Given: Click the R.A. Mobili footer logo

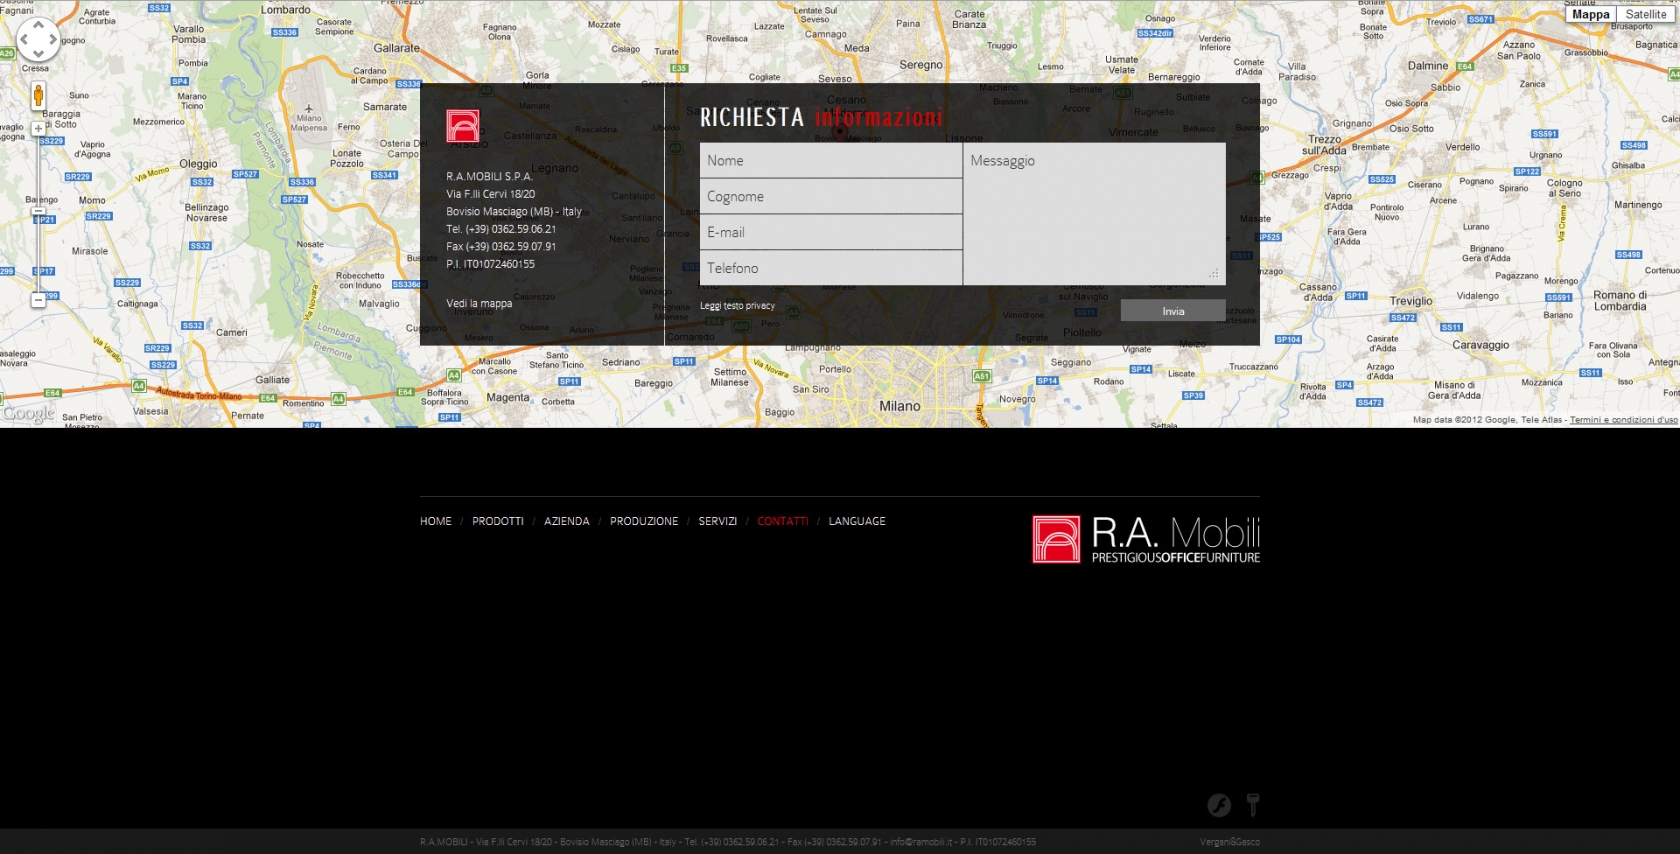Looking at the screenshot, I should (x=1146, y=540).
